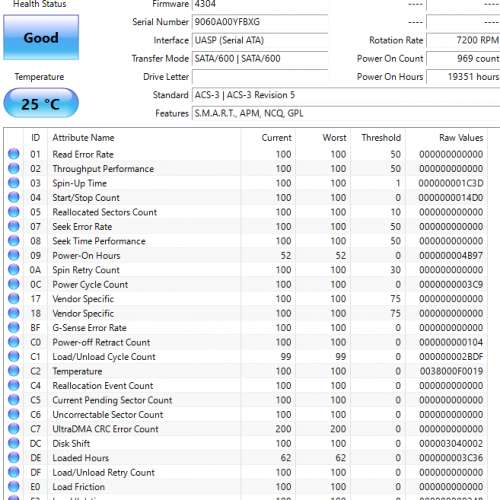Click the status icon for Start/Stop Count
This screenshot has width=500, height=500.
coord(14,197)
